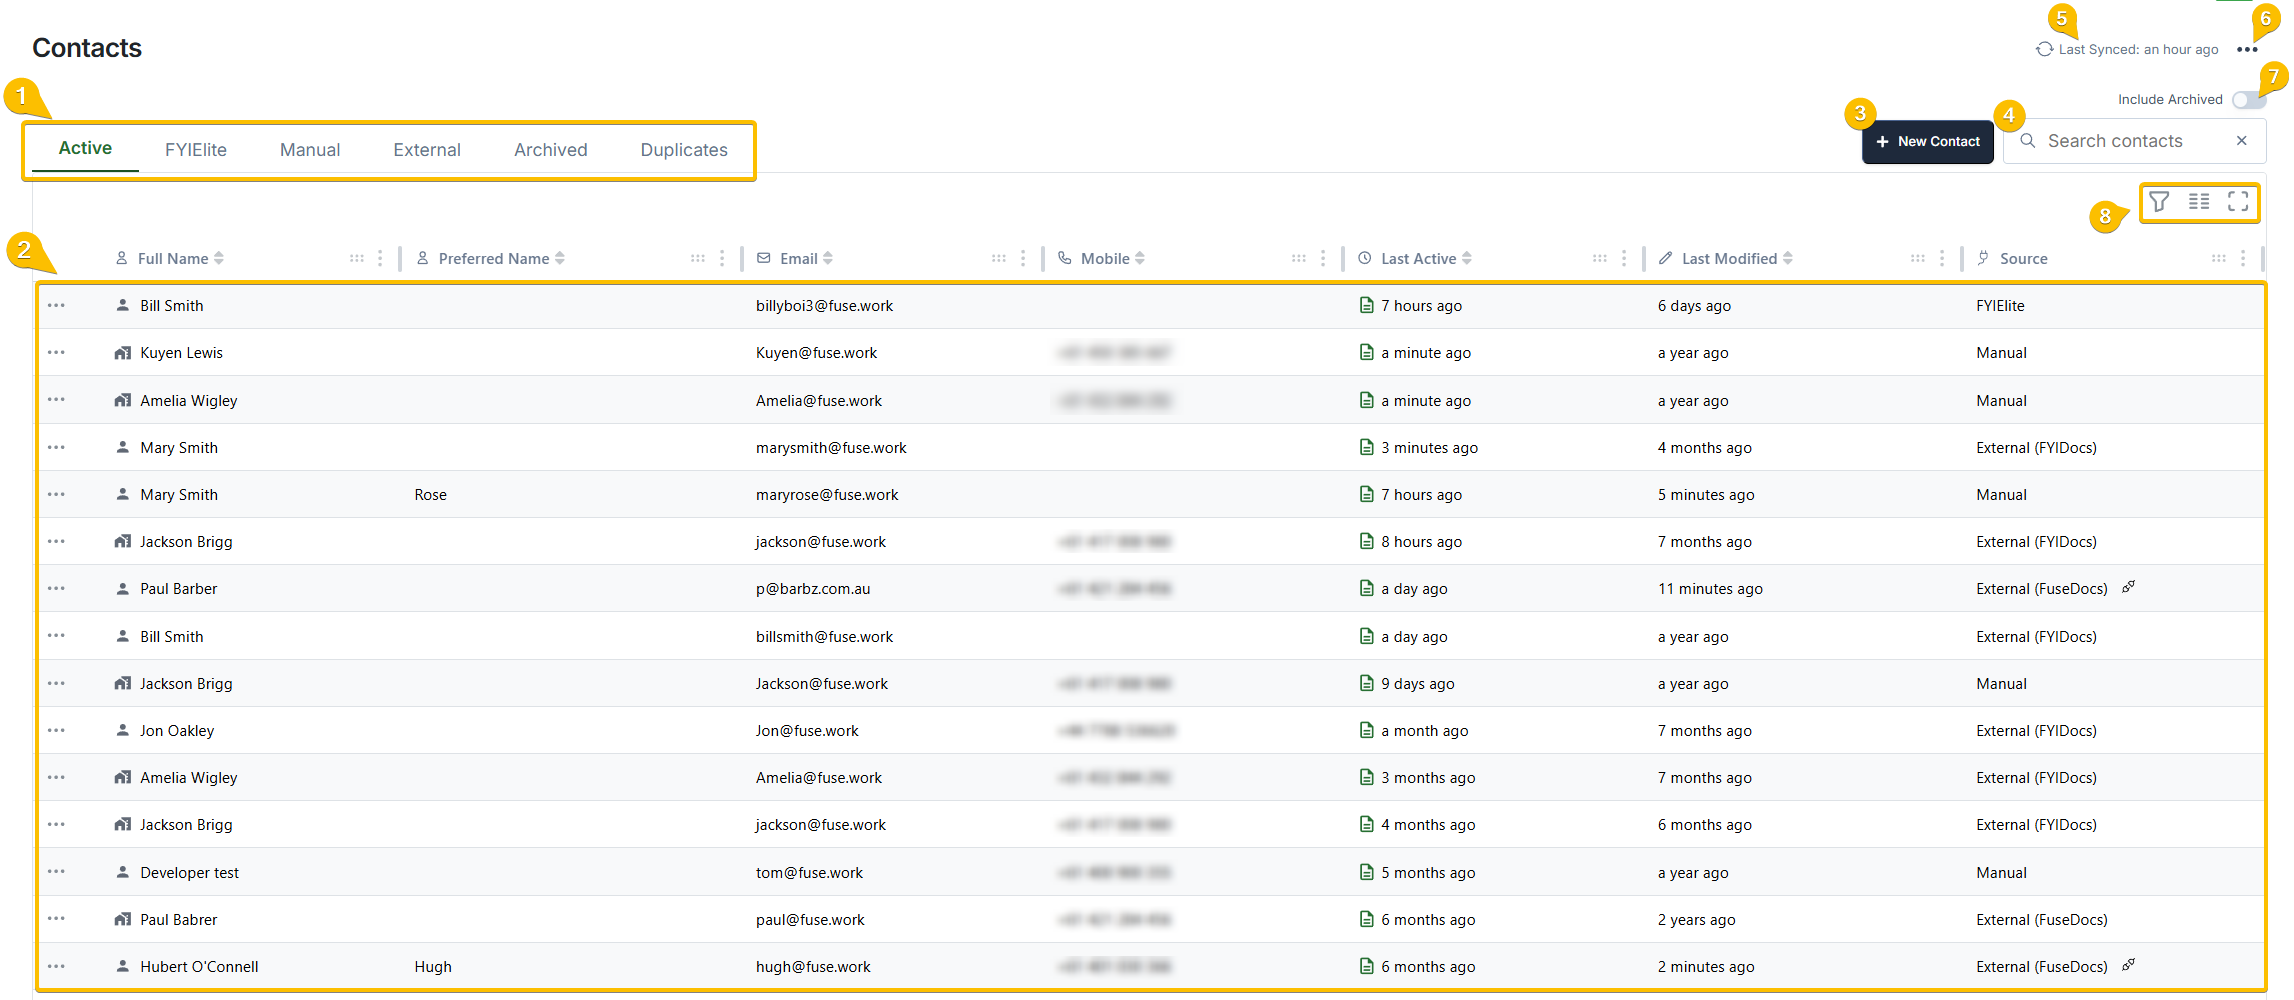Clear the search contacts field with X

click(2242, 141)
